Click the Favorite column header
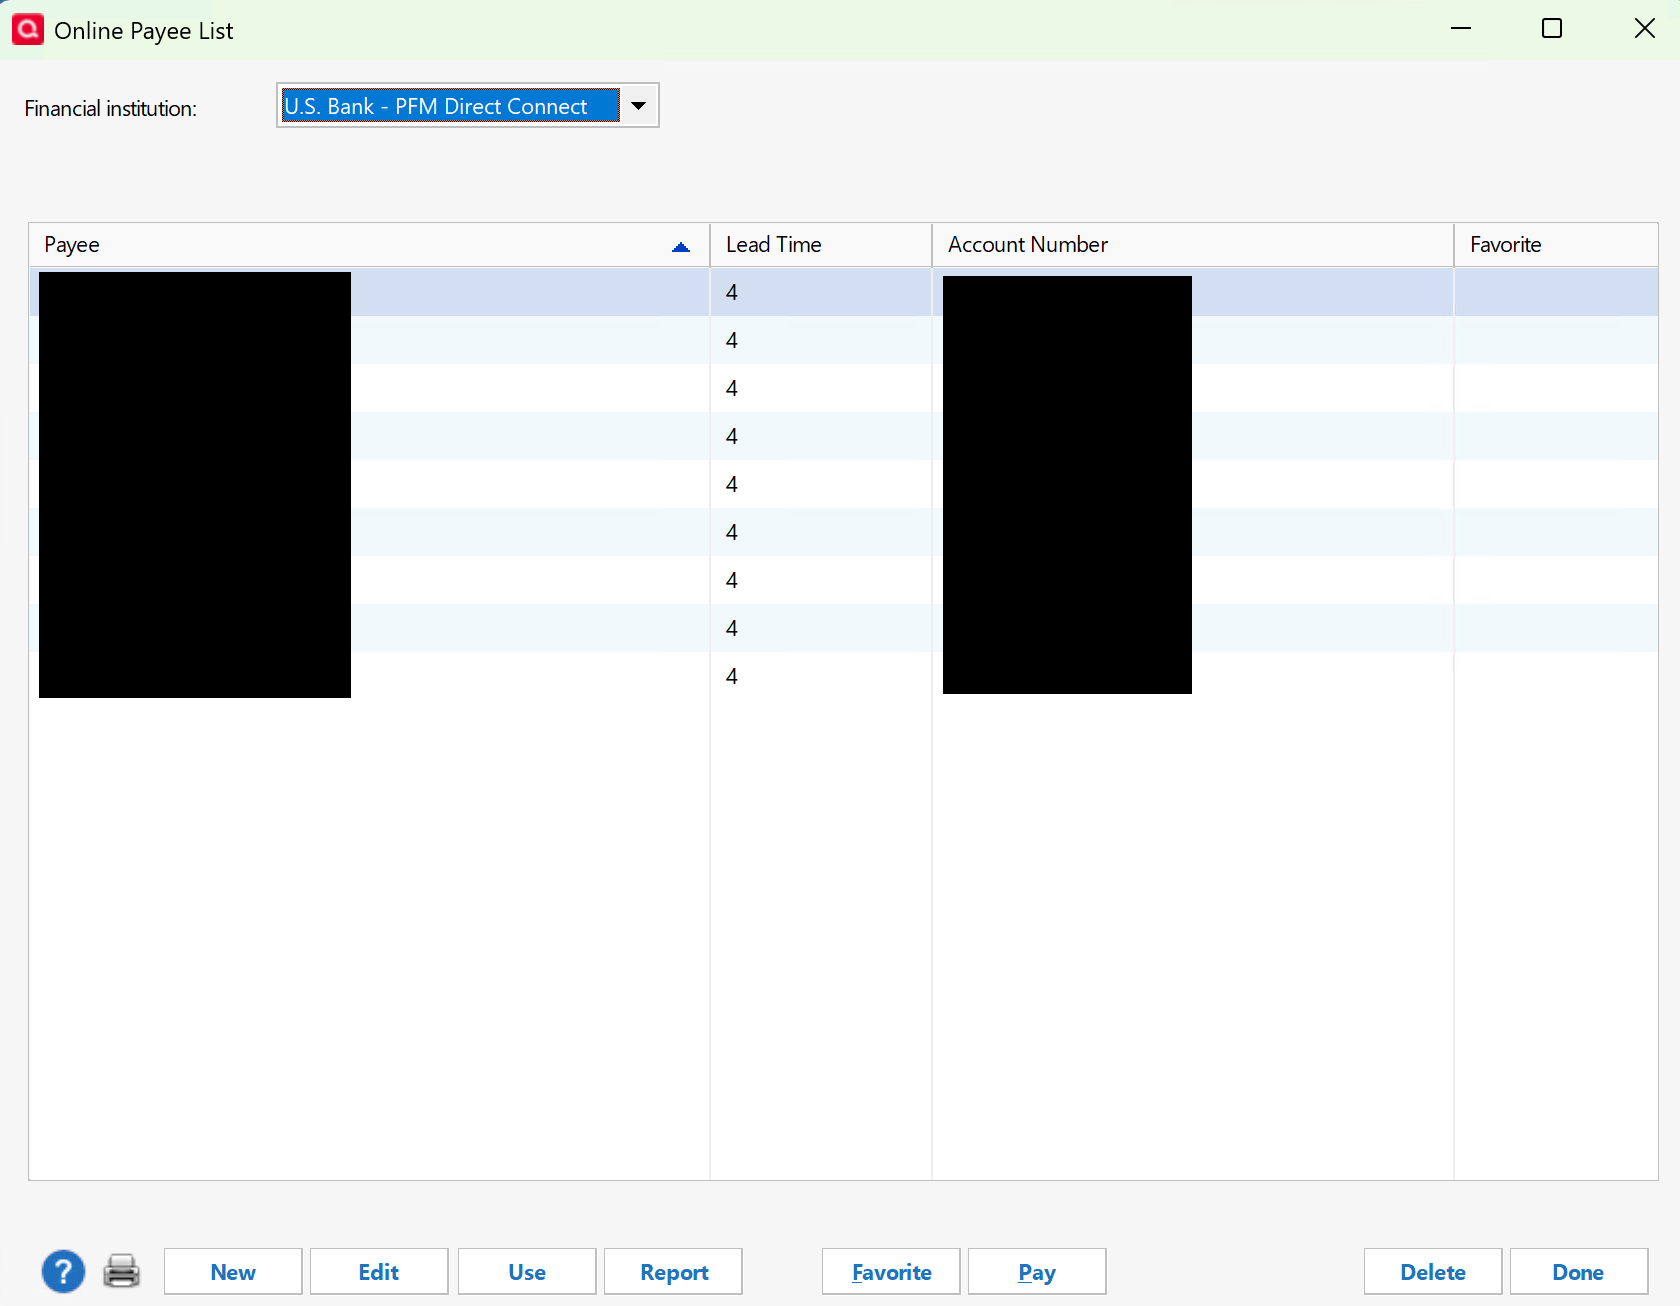 coord(1556,245)
